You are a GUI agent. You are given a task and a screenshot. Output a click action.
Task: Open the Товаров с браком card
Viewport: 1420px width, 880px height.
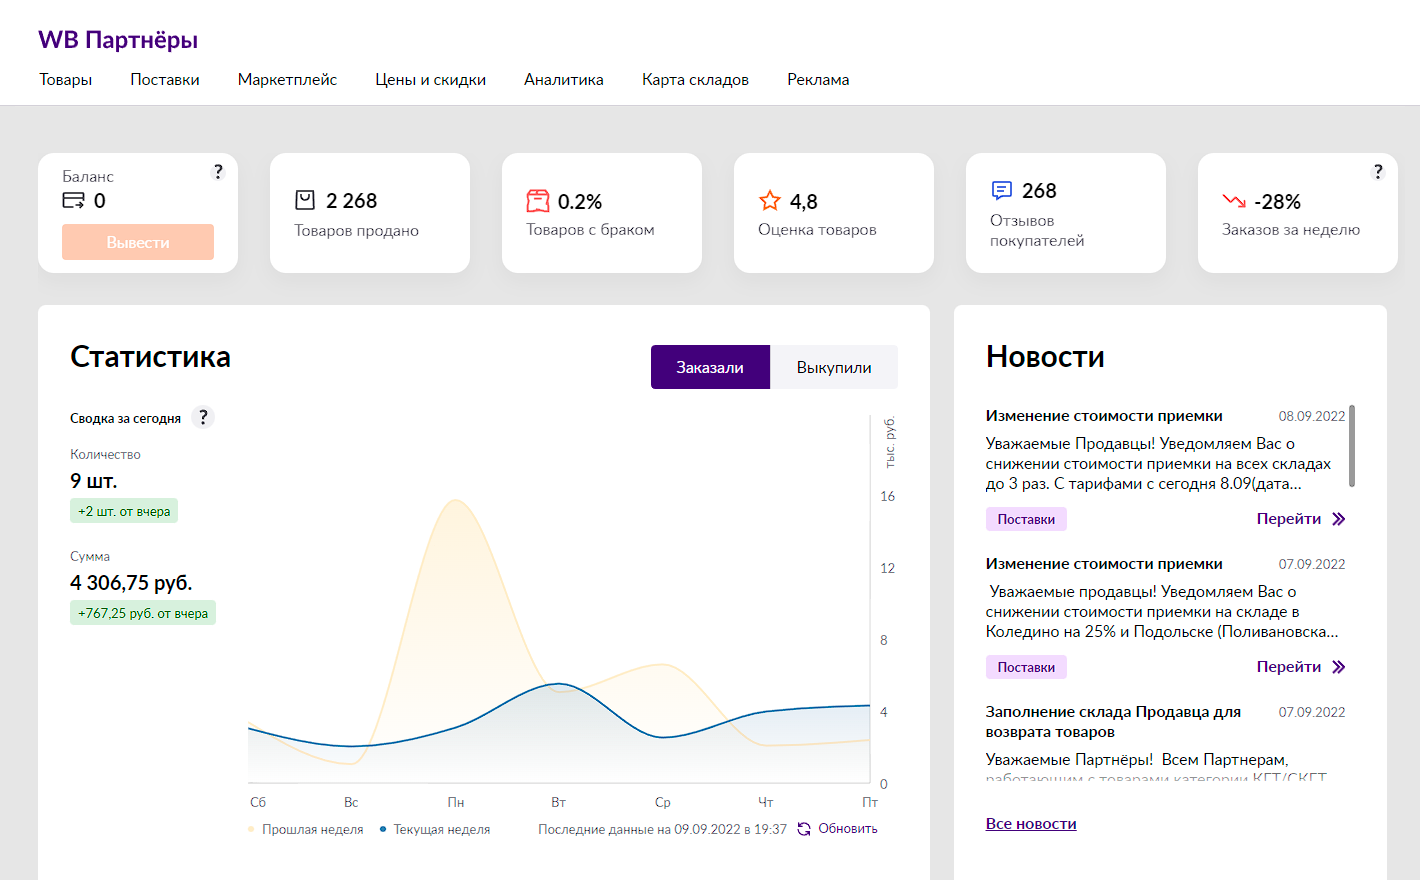[x=602, y=213]
